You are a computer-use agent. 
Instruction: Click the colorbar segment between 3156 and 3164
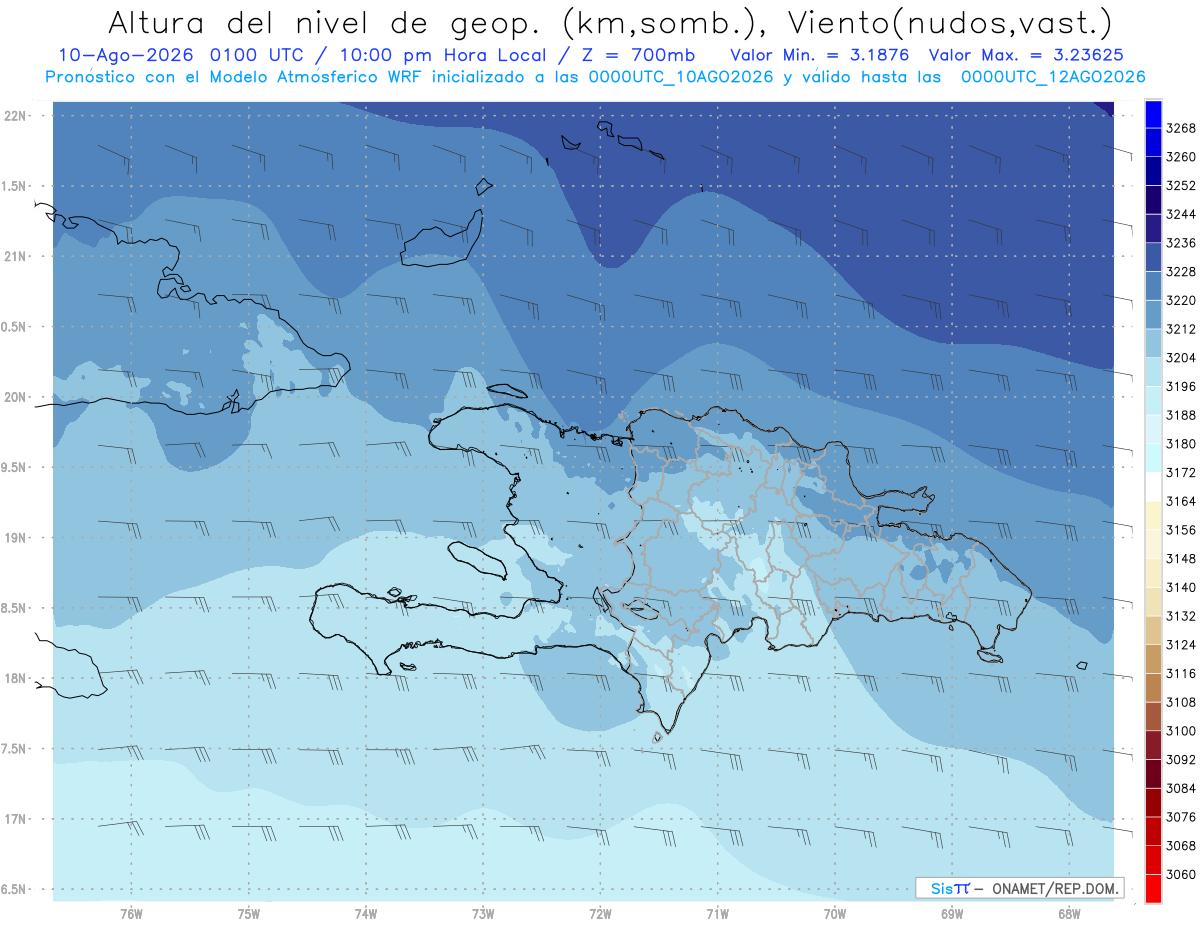(1152, 515)
